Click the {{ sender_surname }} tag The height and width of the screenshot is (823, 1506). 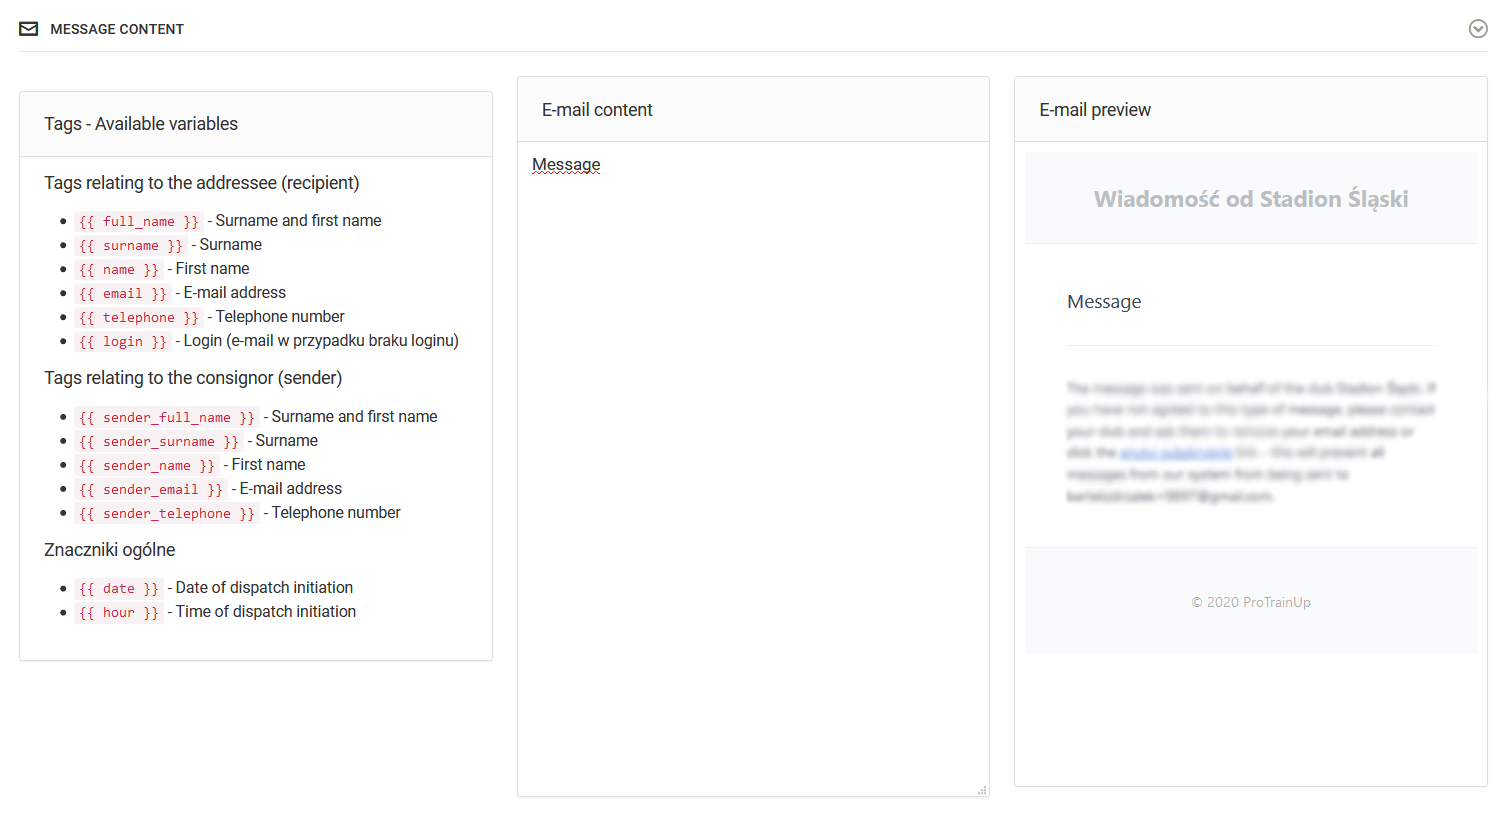click(x=159, y=442)
